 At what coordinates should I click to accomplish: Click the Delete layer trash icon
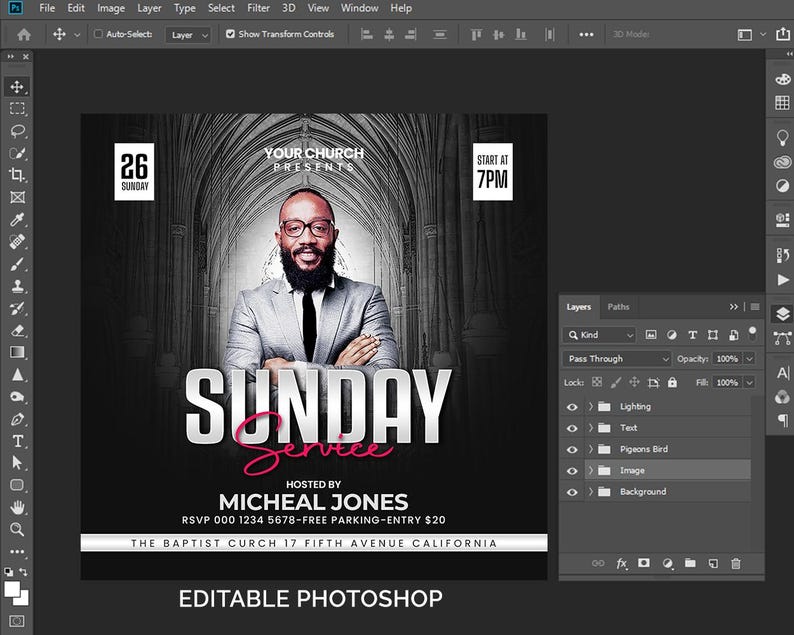click(x=736, y=563)
